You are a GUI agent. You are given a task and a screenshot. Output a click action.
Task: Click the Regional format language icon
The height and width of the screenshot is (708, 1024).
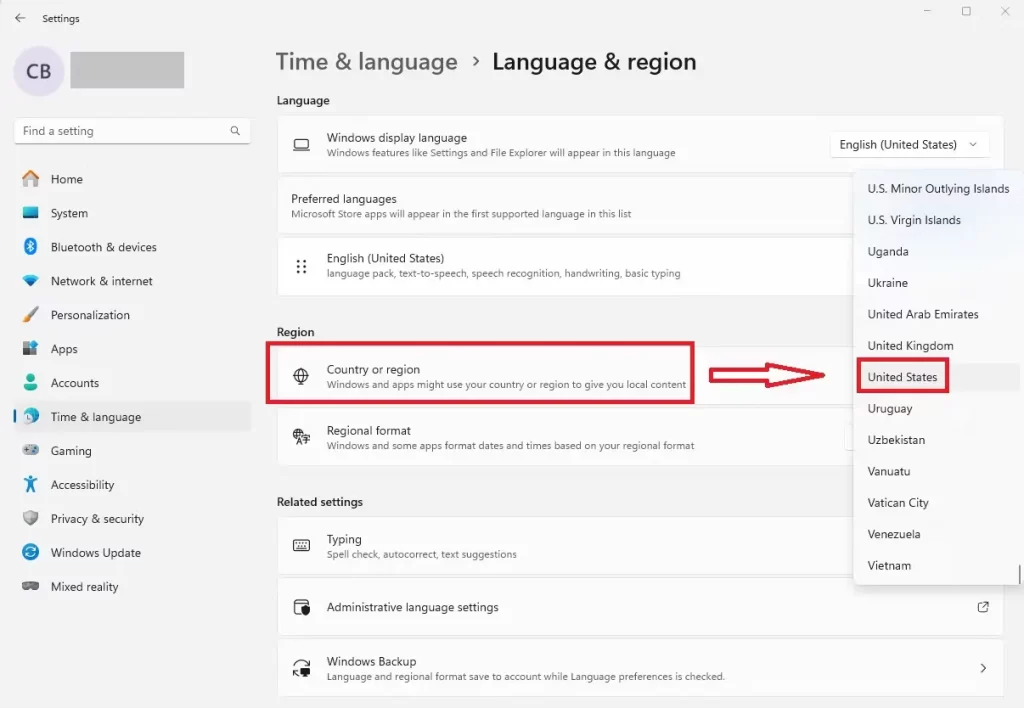tap(301, 436)
